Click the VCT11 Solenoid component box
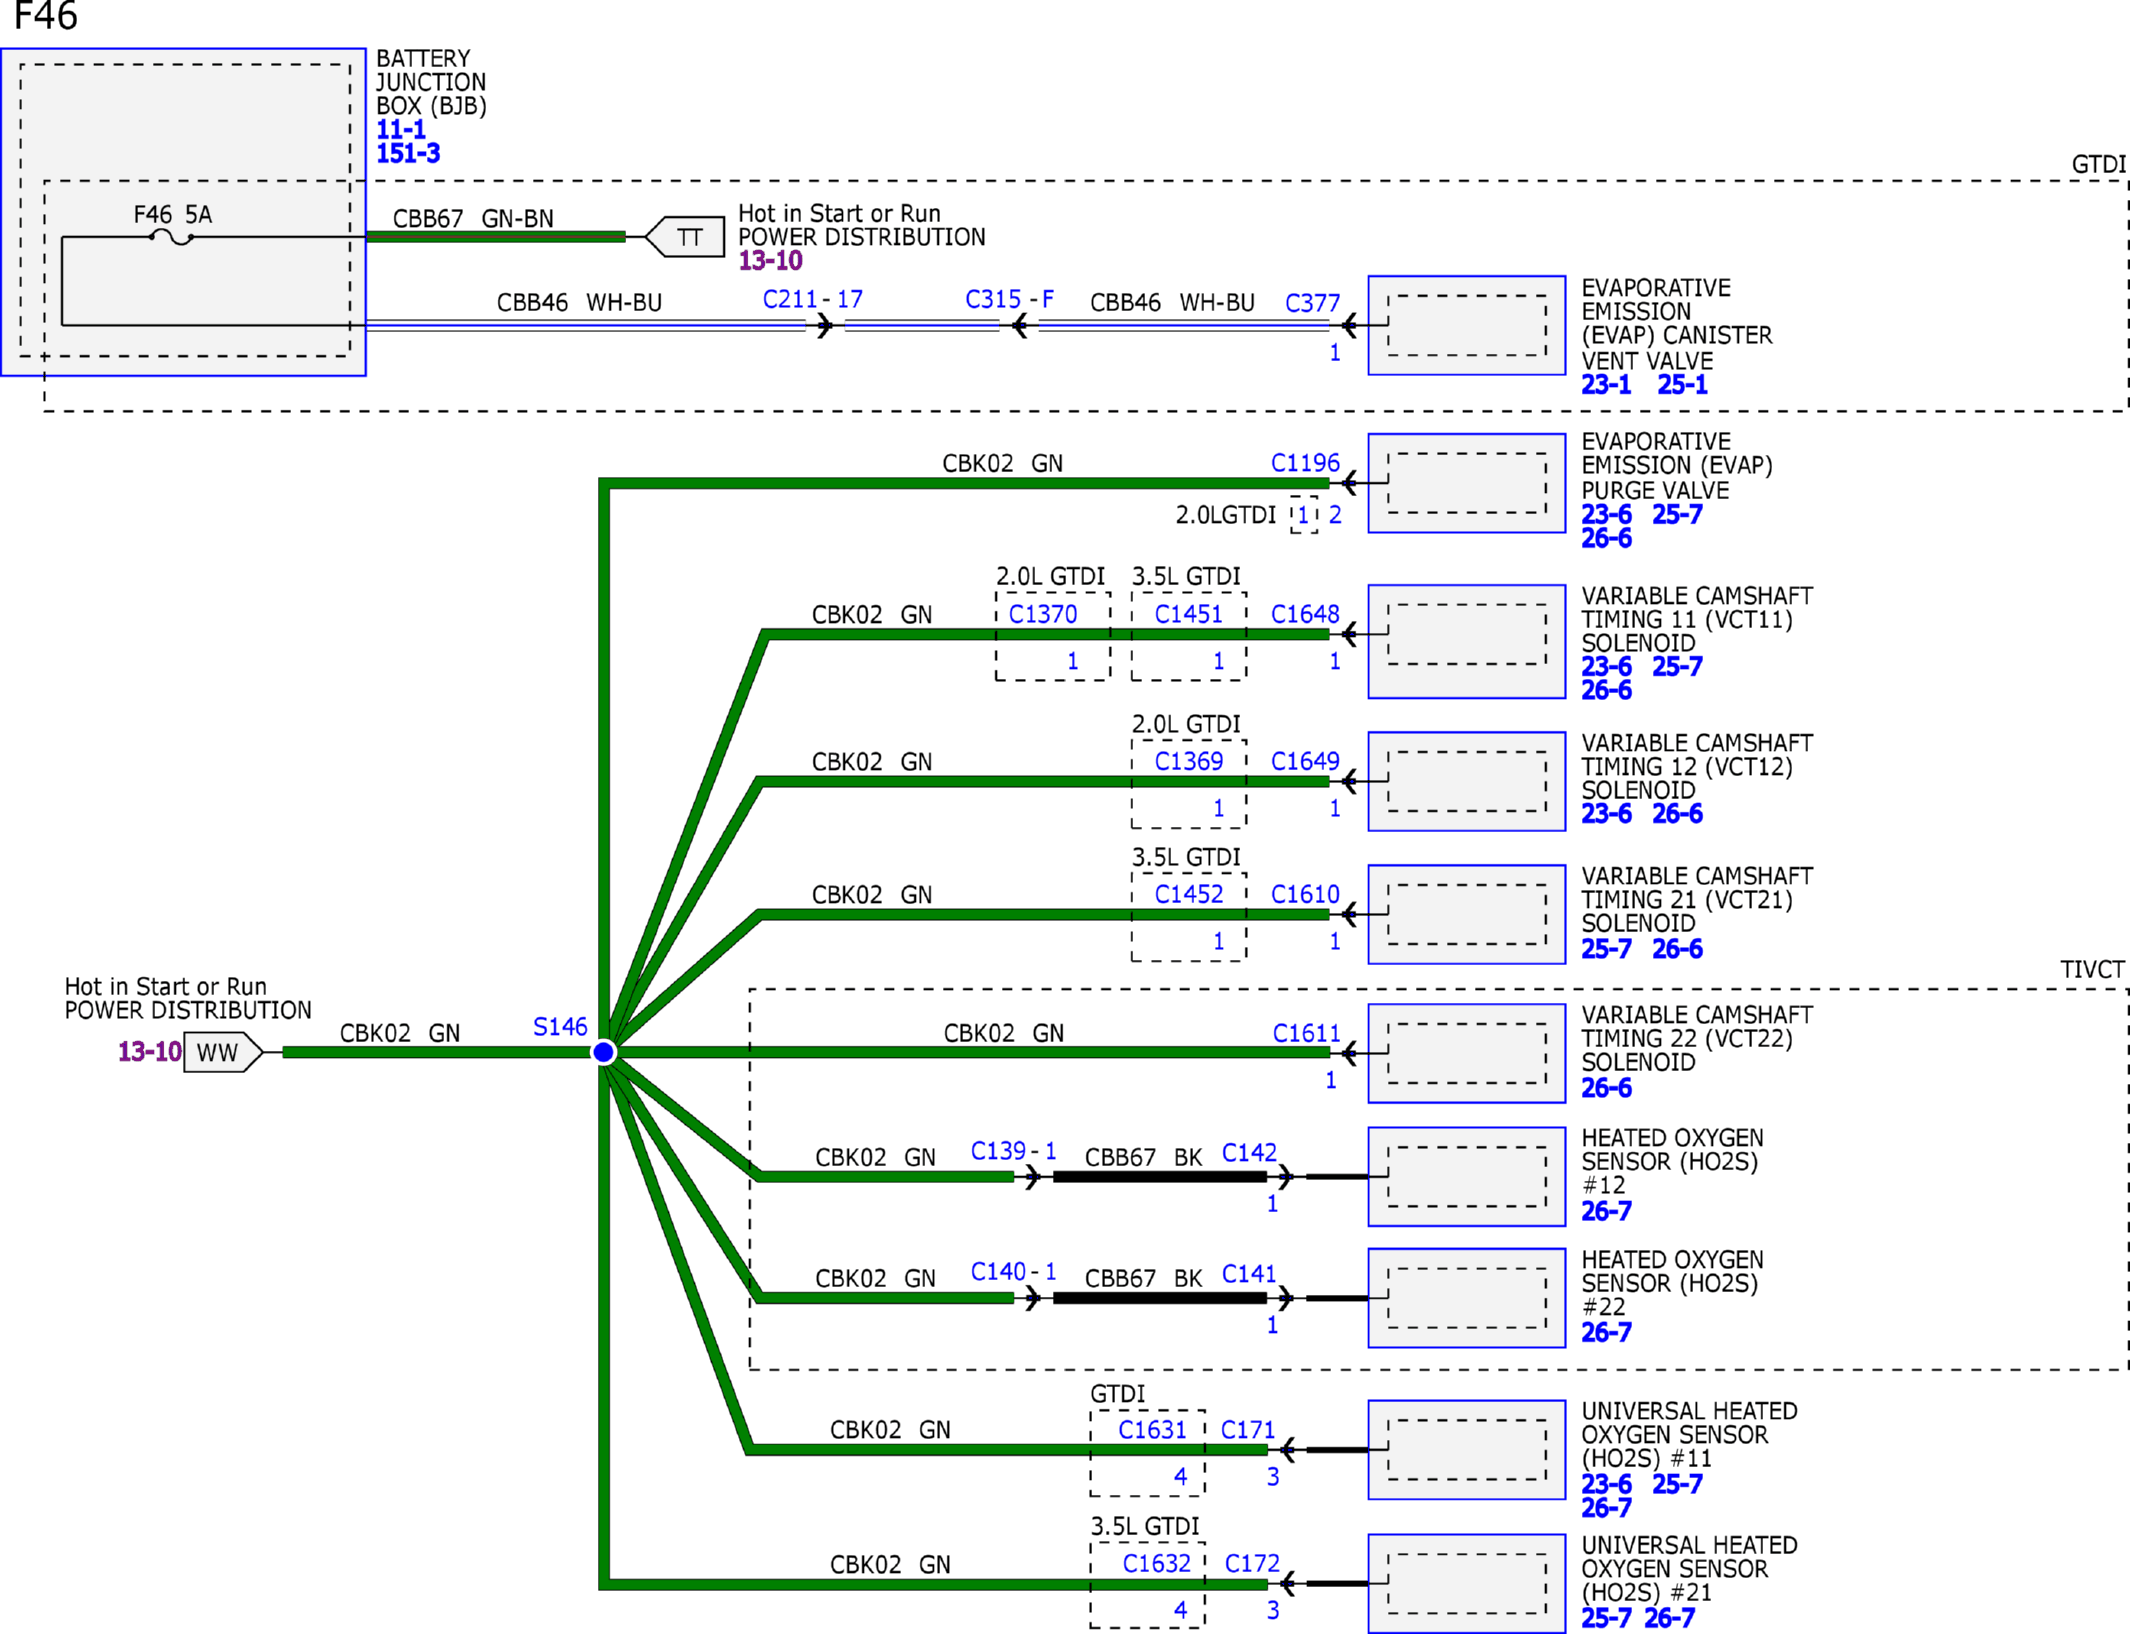Image resolution: width=2130 pixels, height=1634 pixels. 1466,641
